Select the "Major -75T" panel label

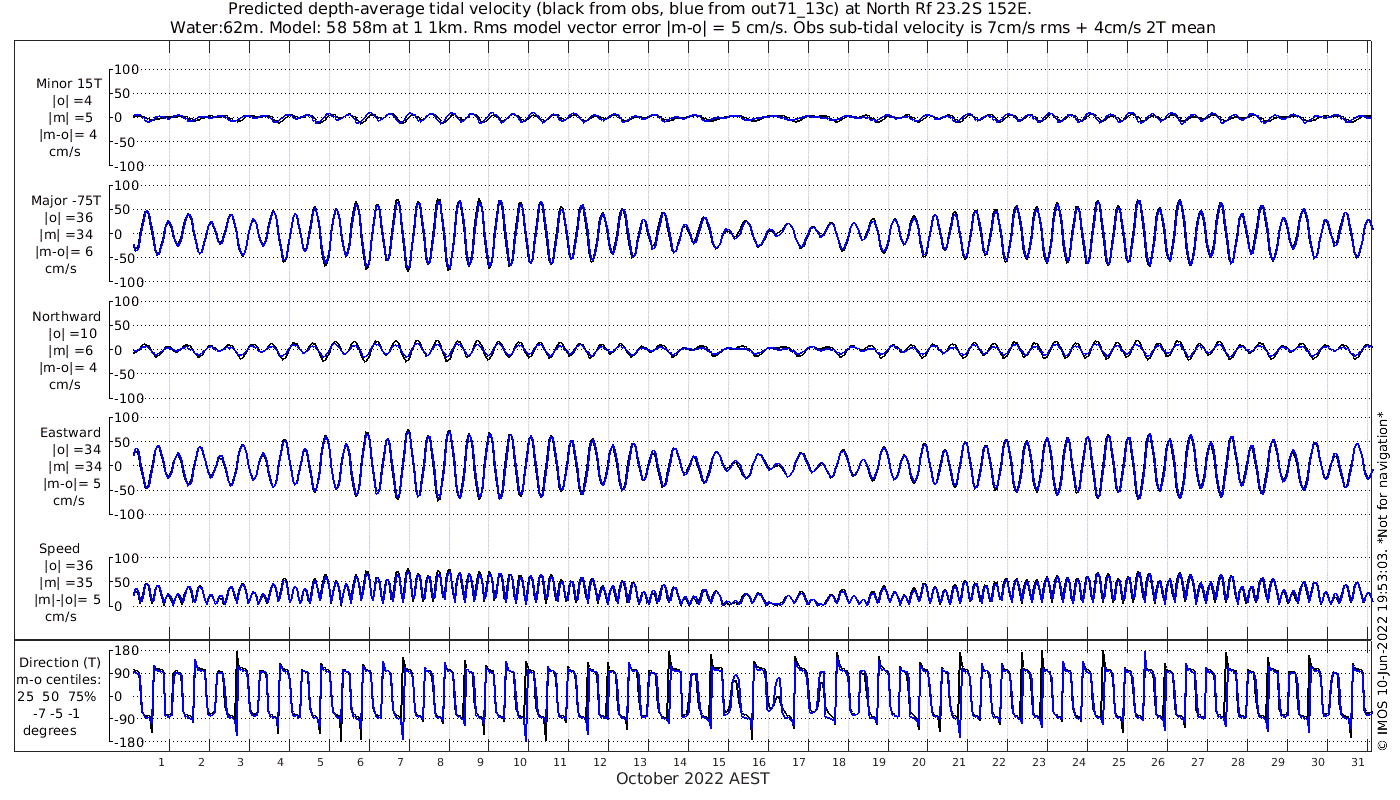pos(67,200)
